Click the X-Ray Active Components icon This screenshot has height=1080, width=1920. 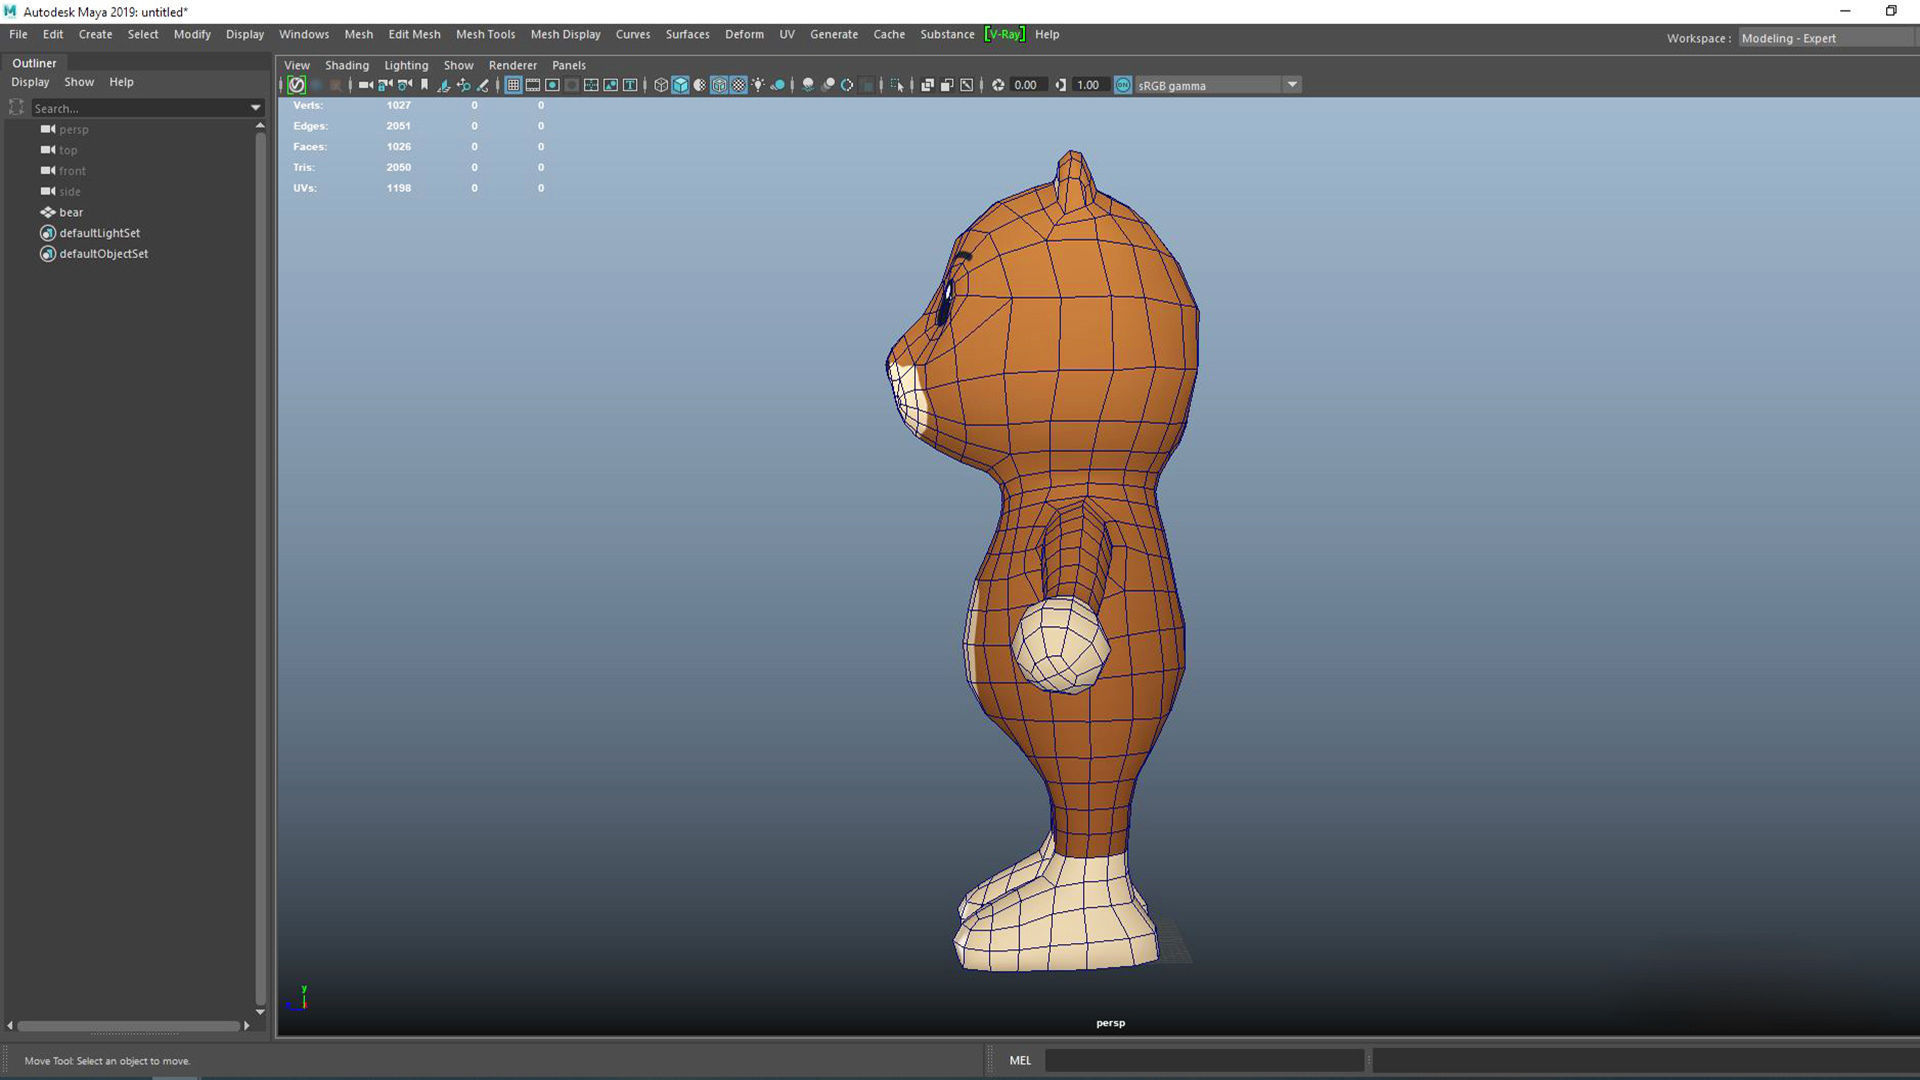click(x=947, y=85)
